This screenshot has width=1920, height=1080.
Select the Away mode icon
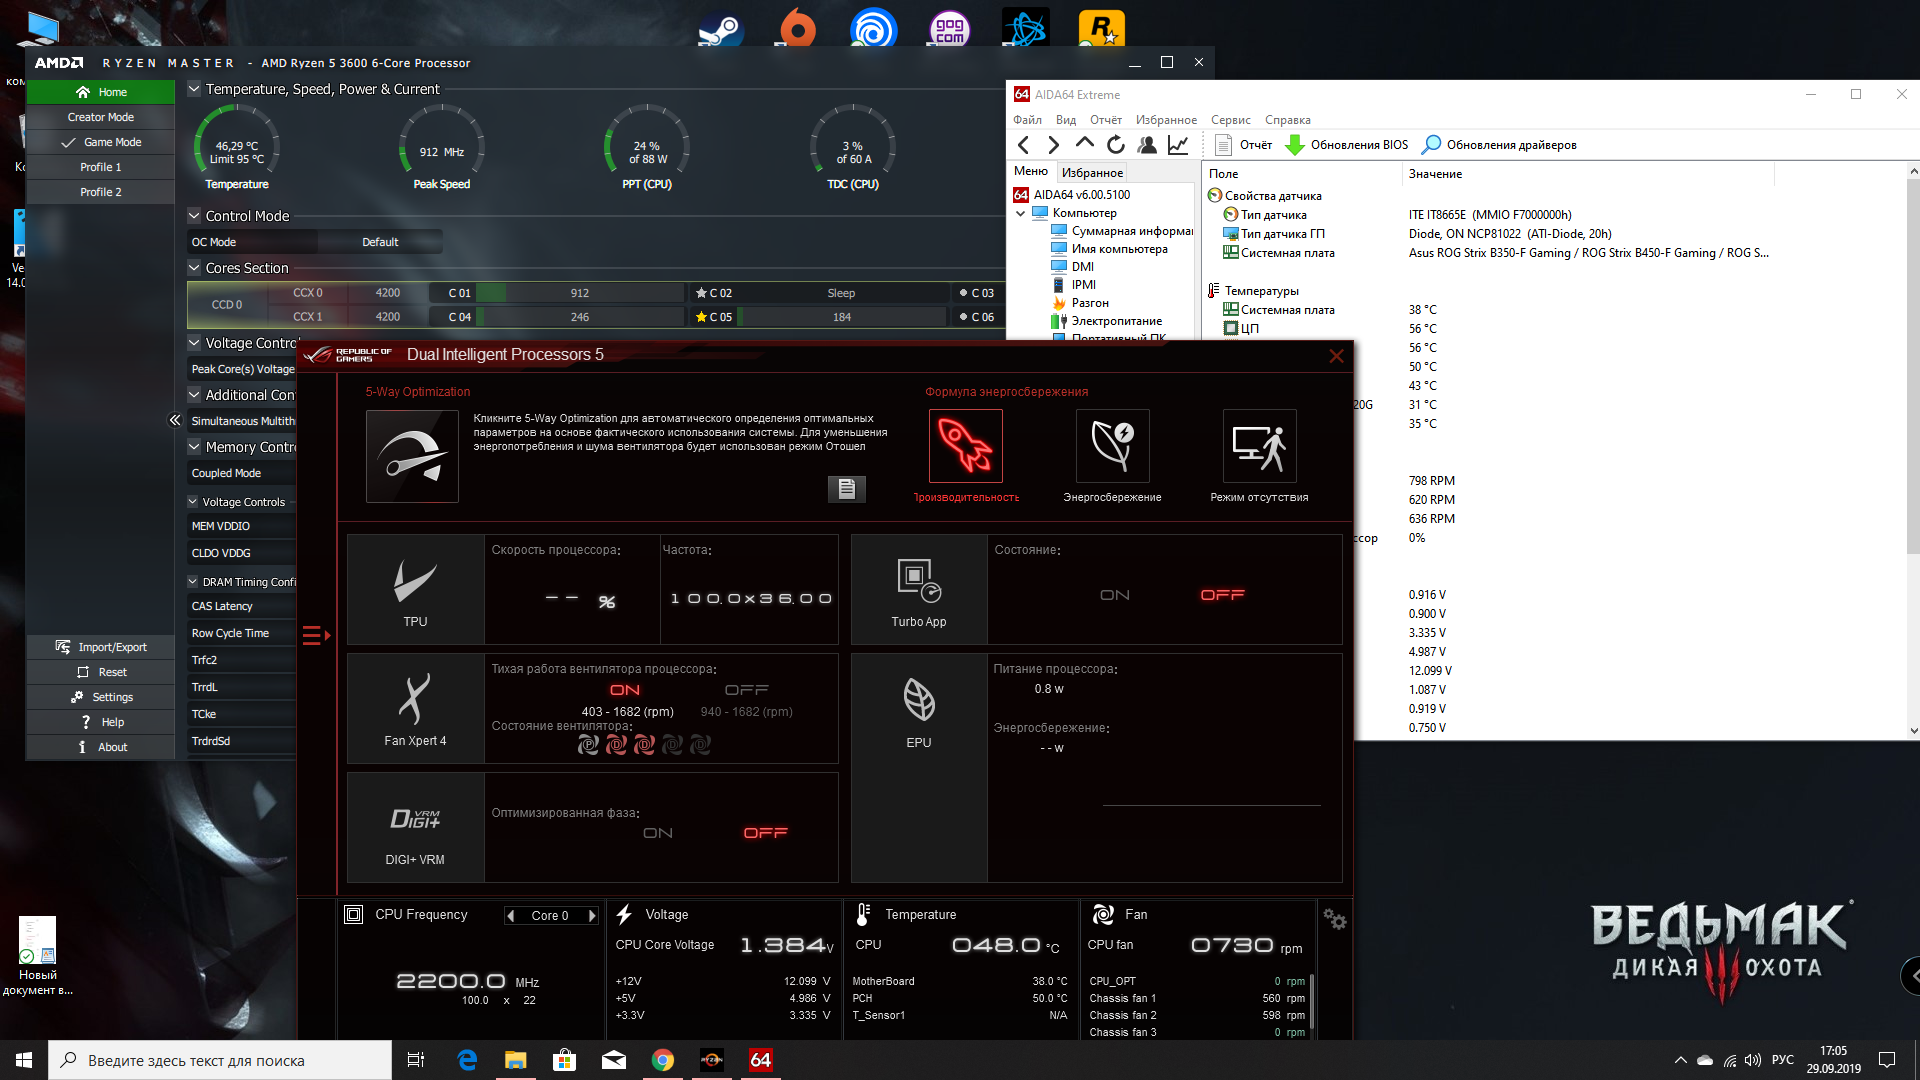(x=1259, y=446)
